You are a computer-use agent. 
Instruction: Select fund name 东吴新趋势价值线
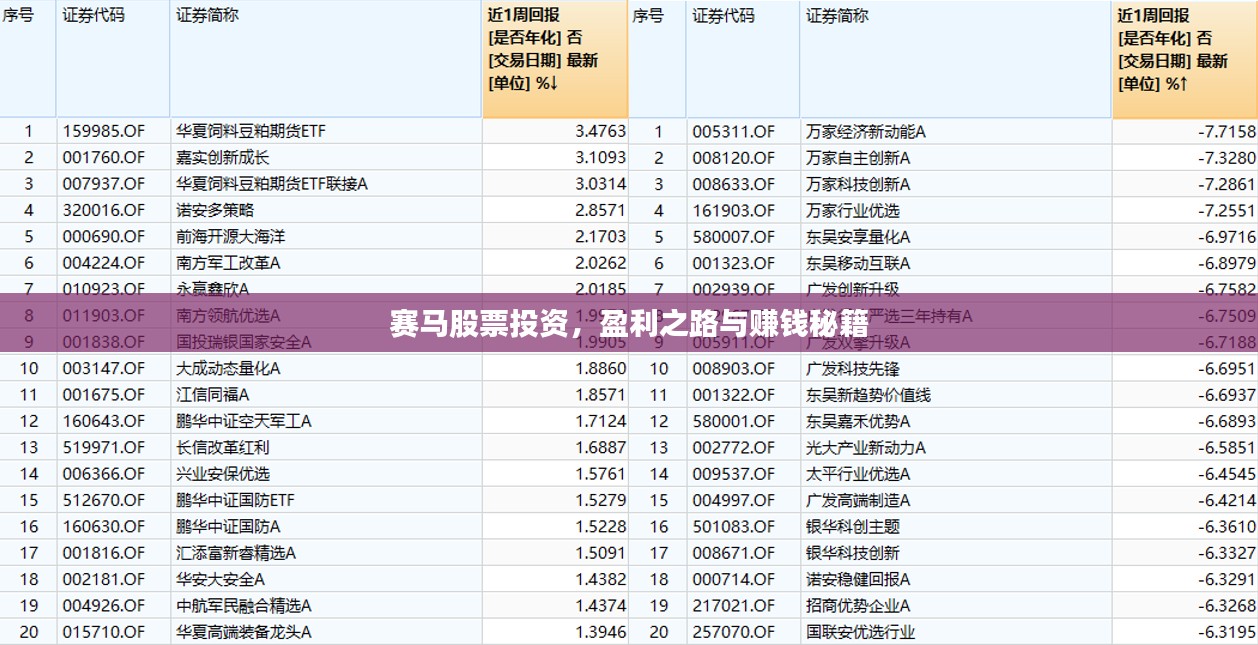pyautogui.click(x=868, y=395)
